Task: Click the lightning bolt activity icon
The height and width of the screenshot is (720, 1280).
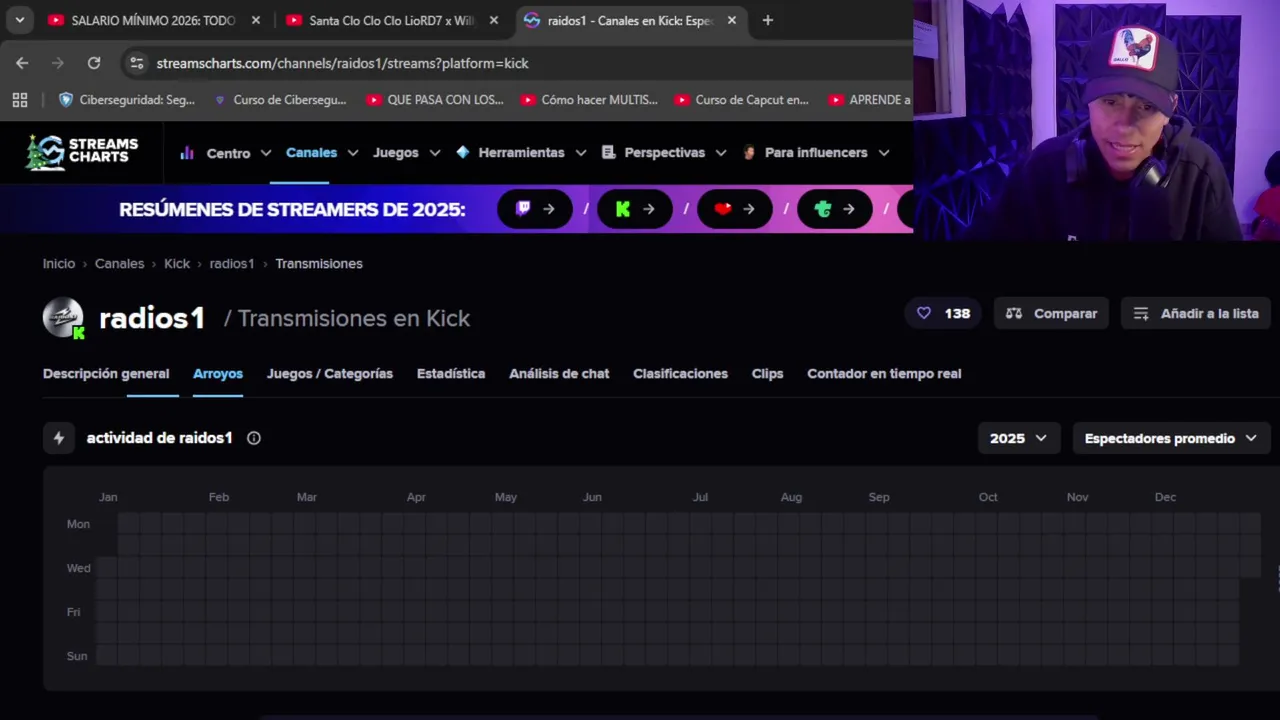Action: click(59, 438)
